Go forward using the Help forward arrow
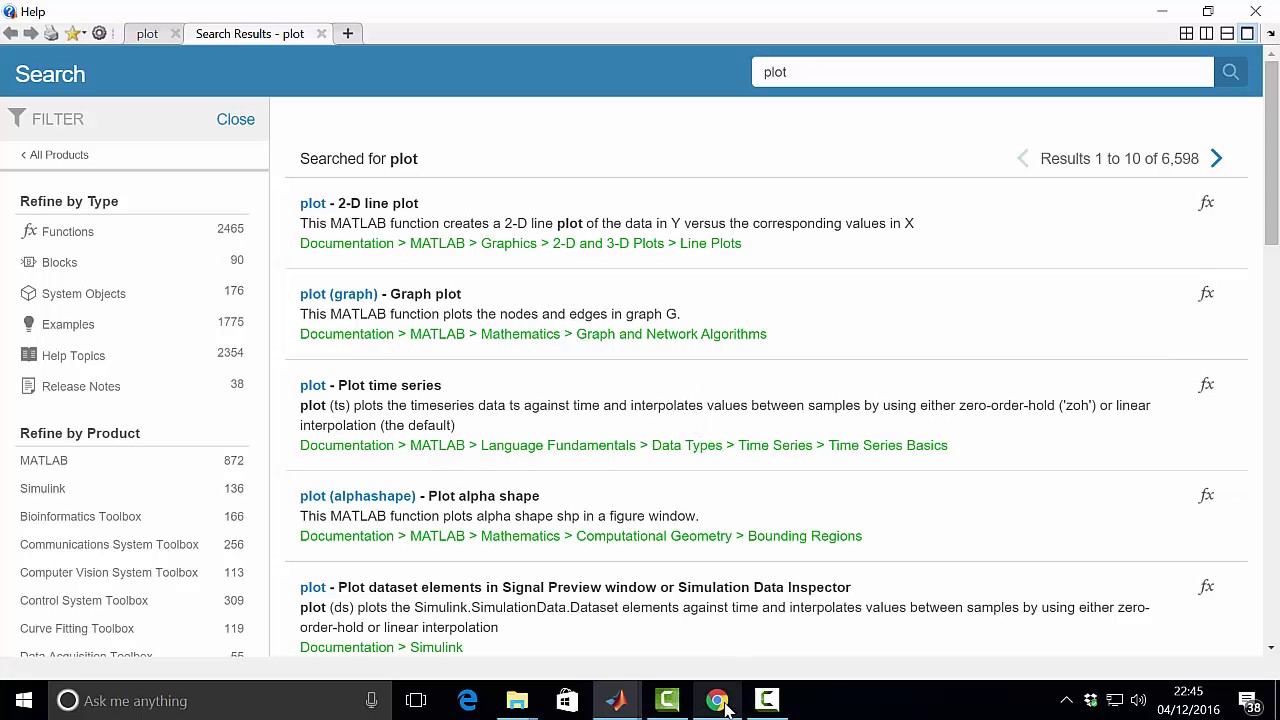1280x720 pixels. pyautogui.click(x=31, y=33)
